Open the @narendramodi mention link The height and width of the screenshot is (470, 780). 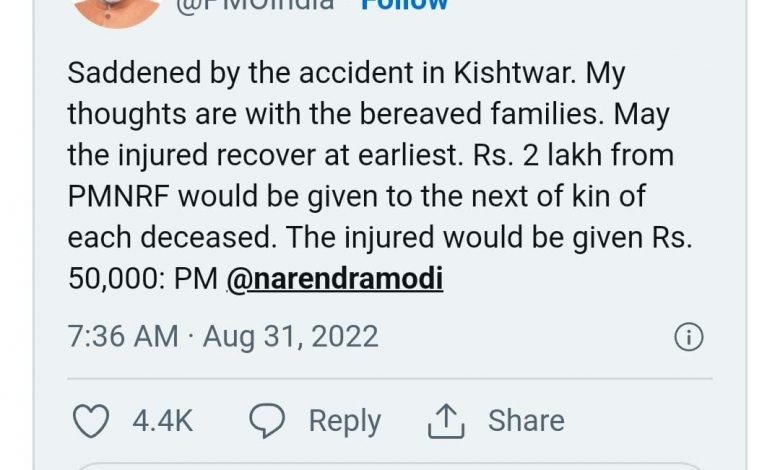[335, 278]
